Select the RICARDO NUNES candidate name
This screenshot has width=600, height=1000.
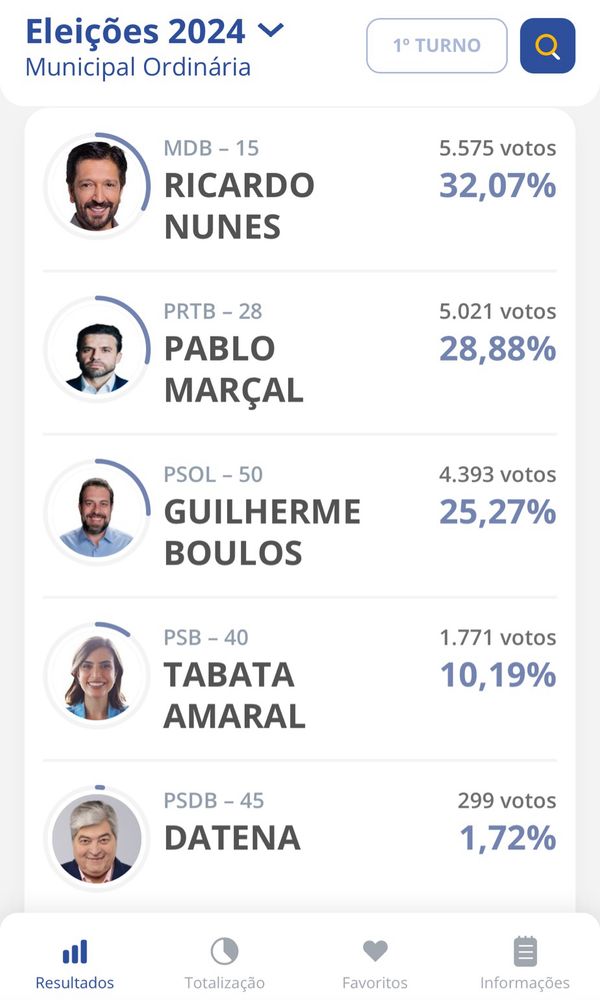tap(239, 206)
